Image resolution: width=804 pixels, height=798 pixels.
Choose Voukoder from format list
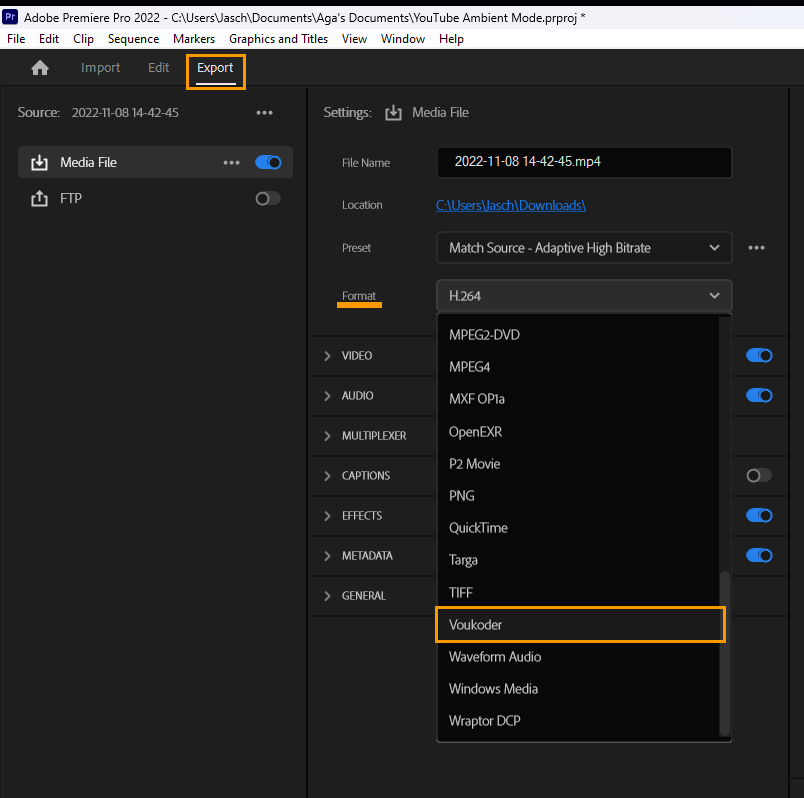[x=580, y=625]
